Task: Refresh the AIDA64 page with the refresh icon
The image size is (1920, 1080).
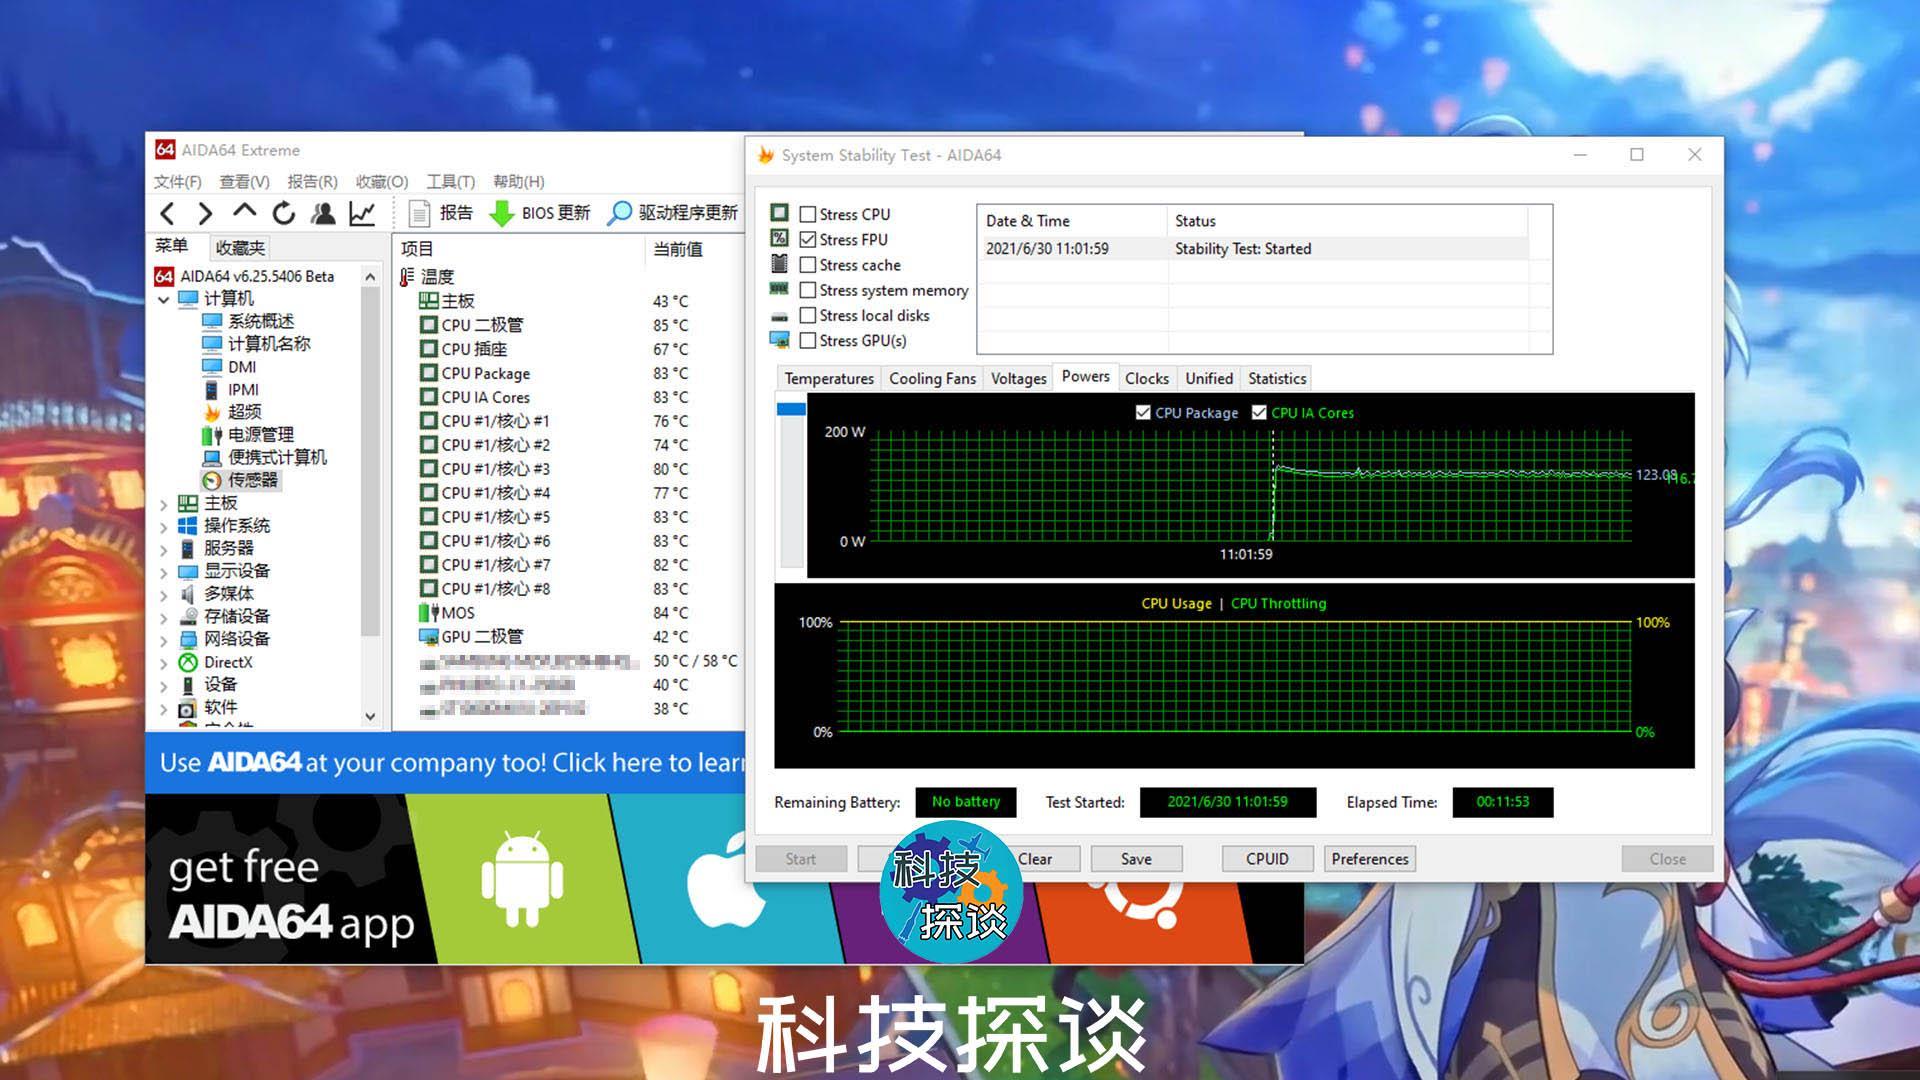Action: (284, 213)
